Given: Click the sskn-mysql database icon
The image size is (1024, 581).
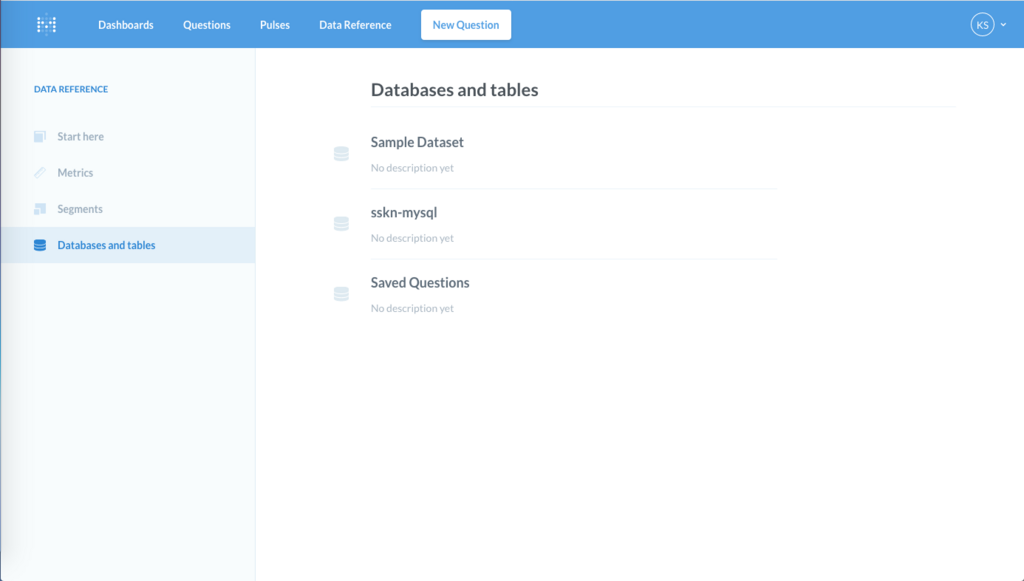Looking at the screenshot, I should coord(342,224).
